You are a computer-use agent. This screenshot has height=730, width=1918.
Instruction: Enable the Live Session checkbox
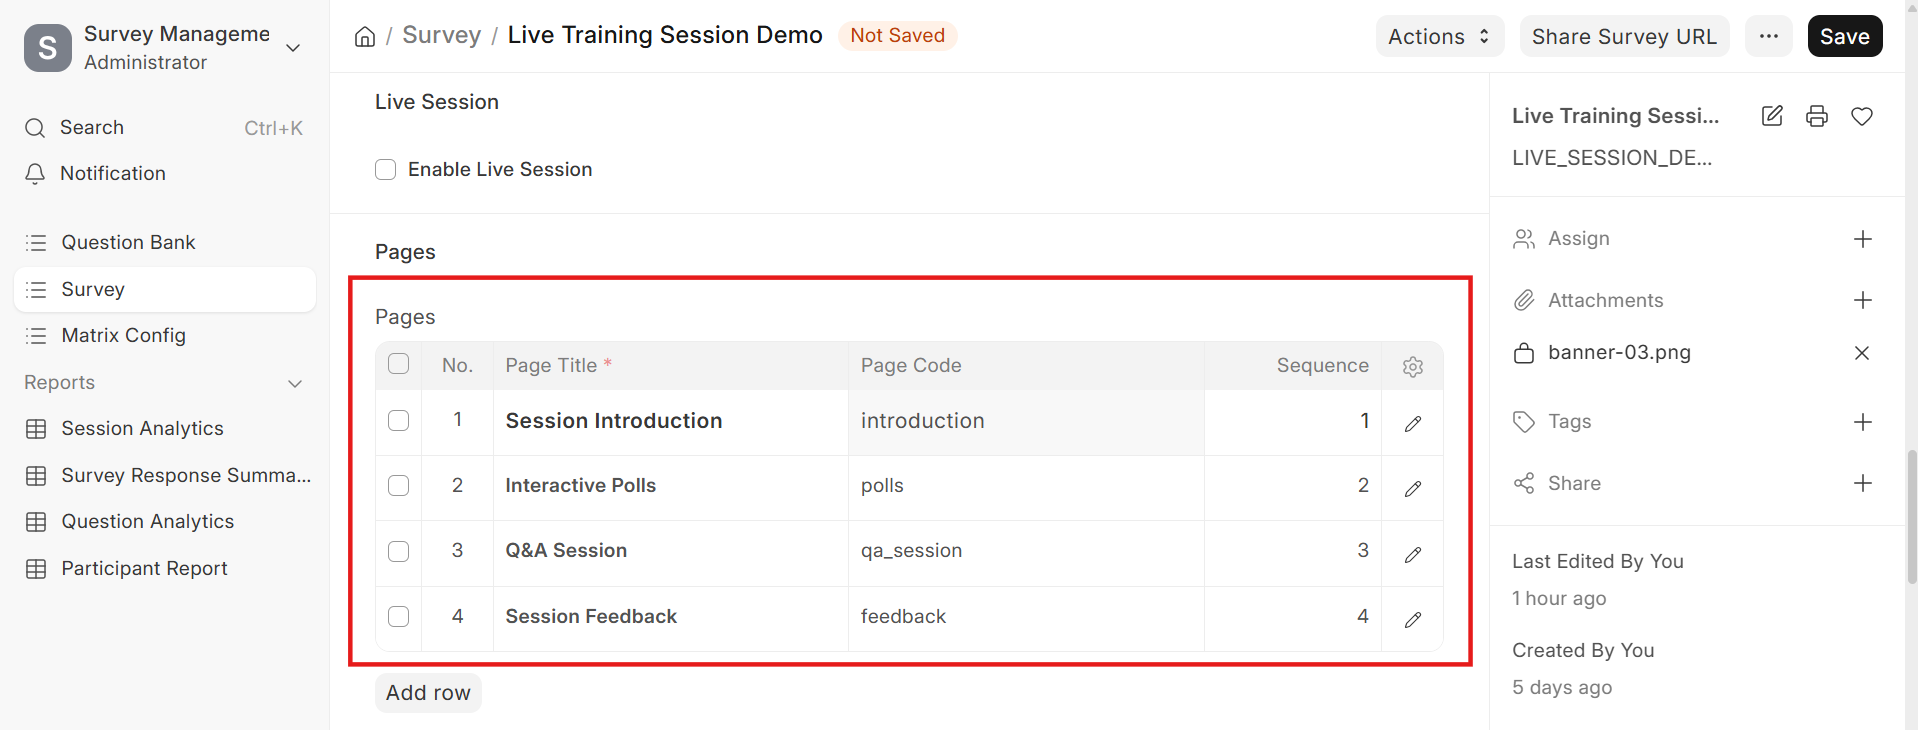385,169
